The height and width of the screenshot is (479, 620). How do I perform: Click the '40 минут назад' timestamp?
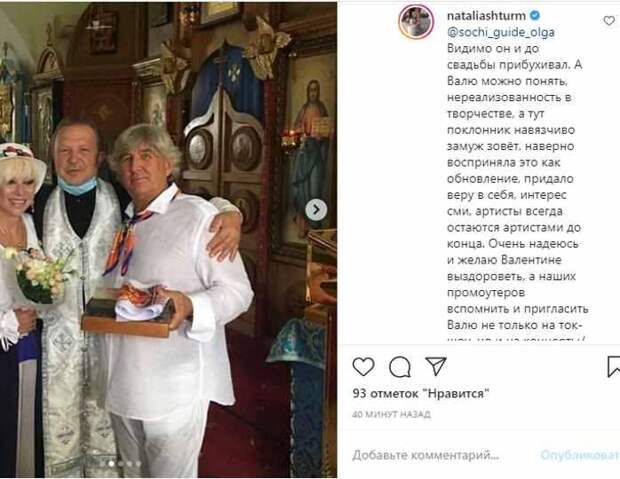coord(391,414)
